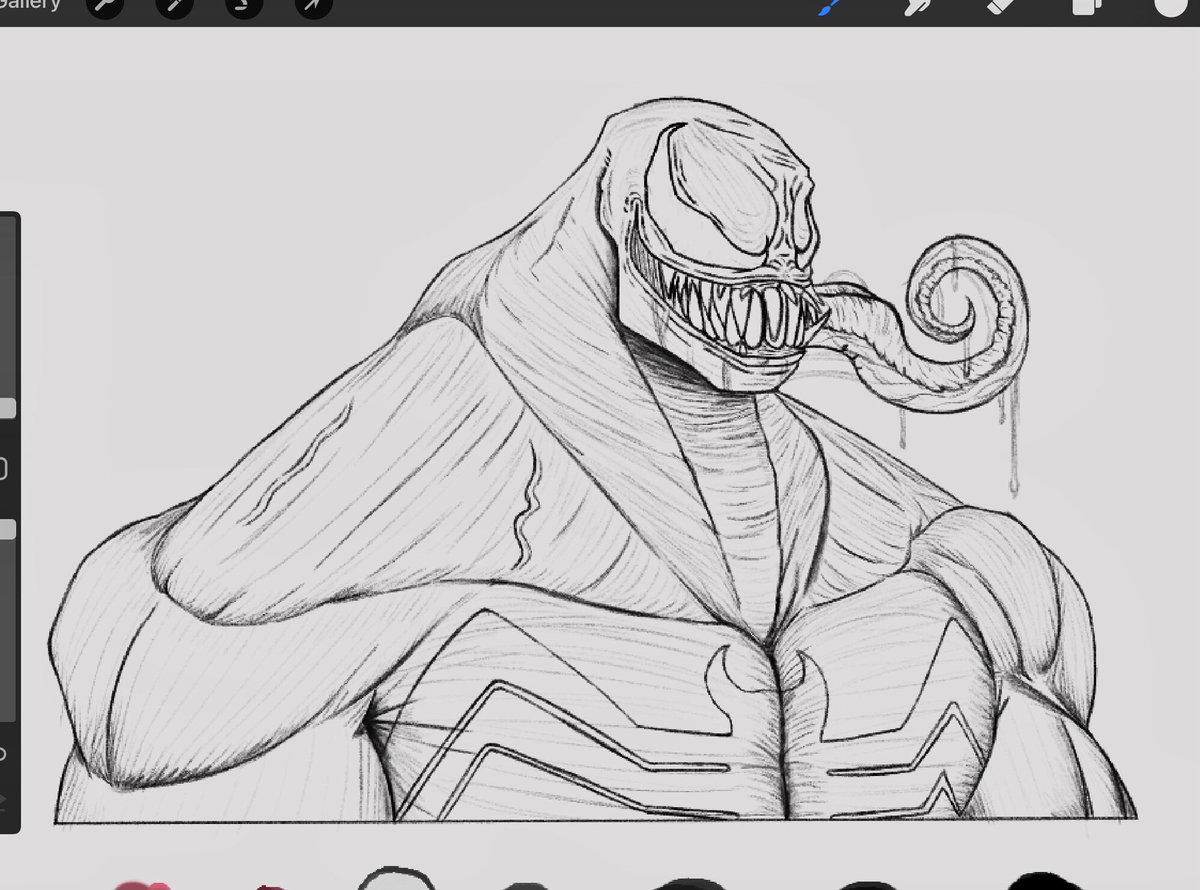
Task: Select the blue Brush tool
Action: 830,7
